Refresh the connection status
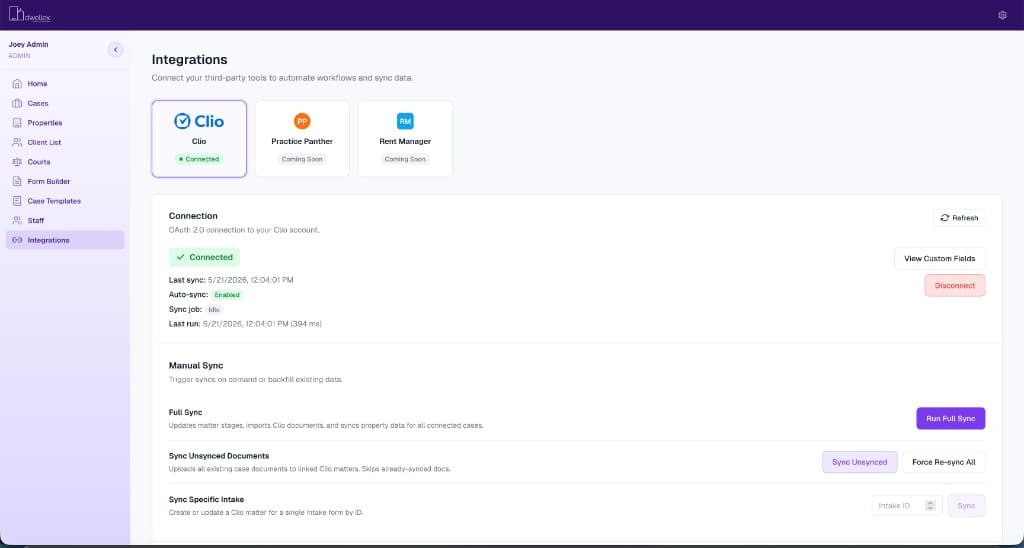 coord(959,218)
